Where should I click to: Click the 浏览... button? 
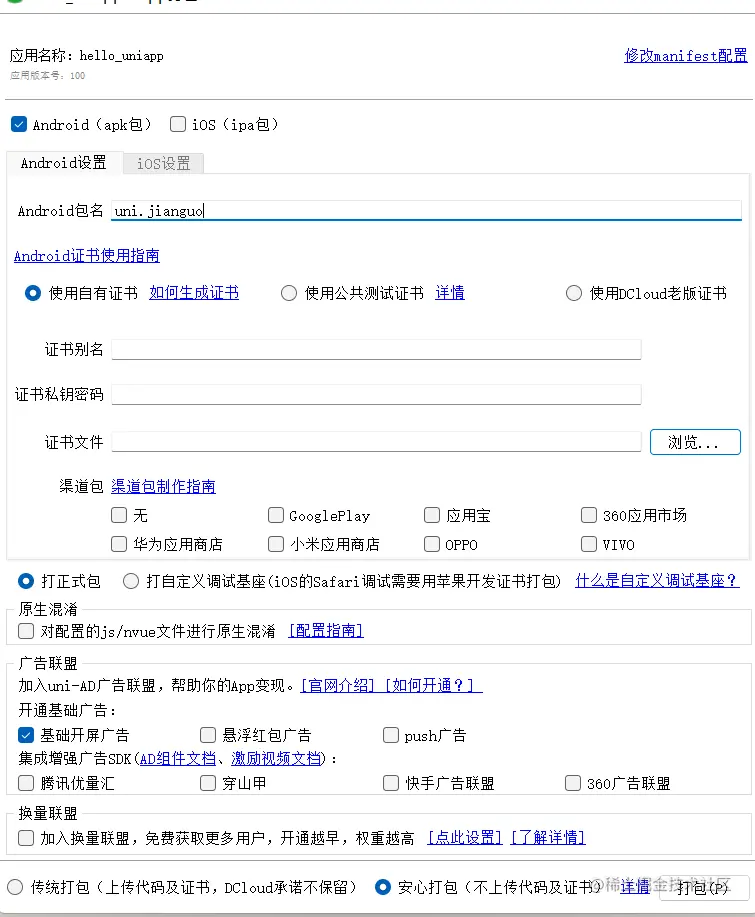click(x=695, y=442)
